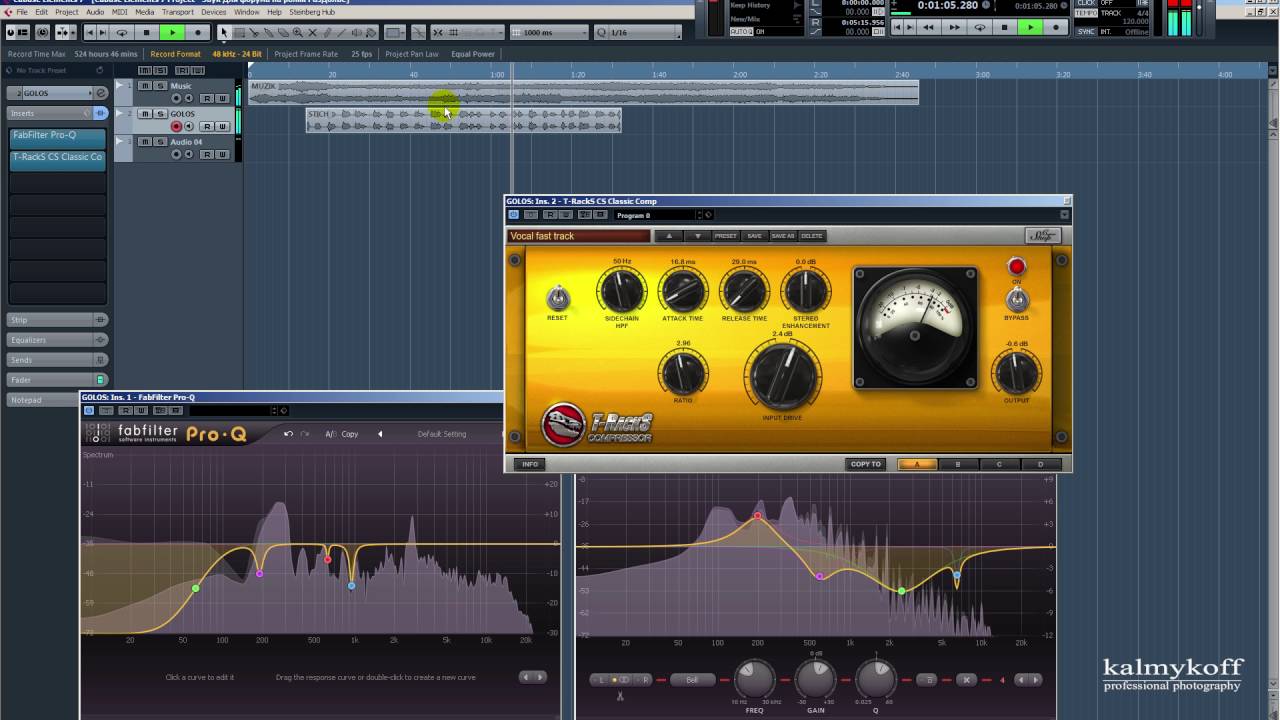Flip the T-RackS Bypass switch
The image size is (1280, 720).
click(1017, 300)
